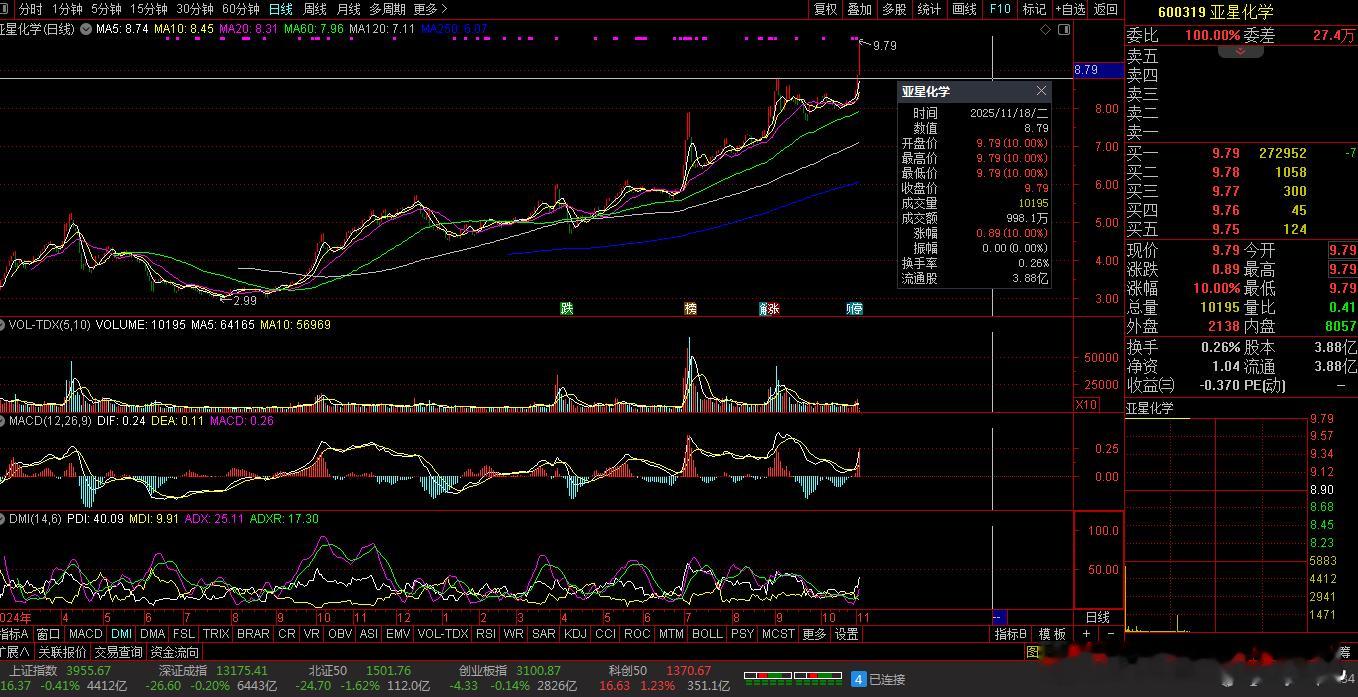Viewport: 1358px width, 697px height.
Task: Open the 多周期 multi-period view
Action: point(387,9)
